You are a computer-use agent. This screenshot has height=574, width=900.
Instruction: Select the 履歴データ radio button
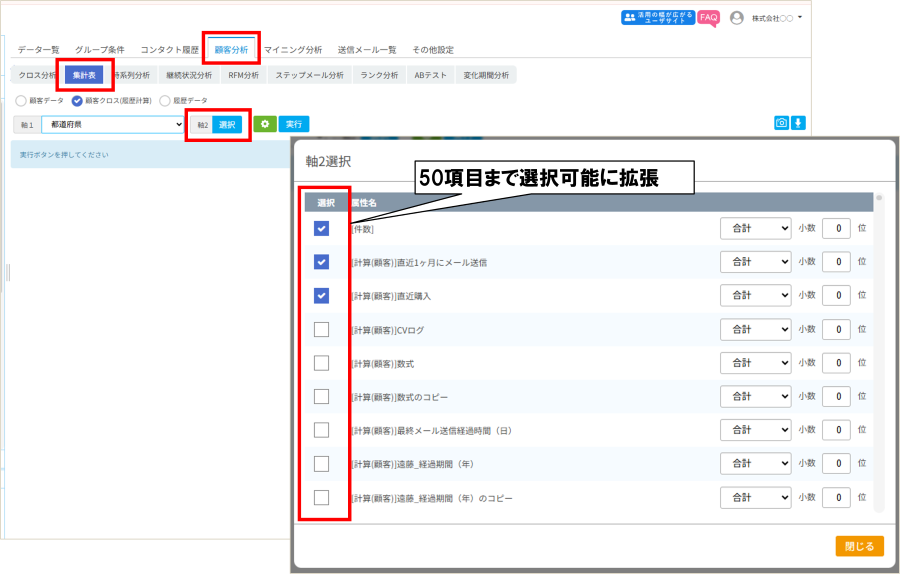point(165,101)
